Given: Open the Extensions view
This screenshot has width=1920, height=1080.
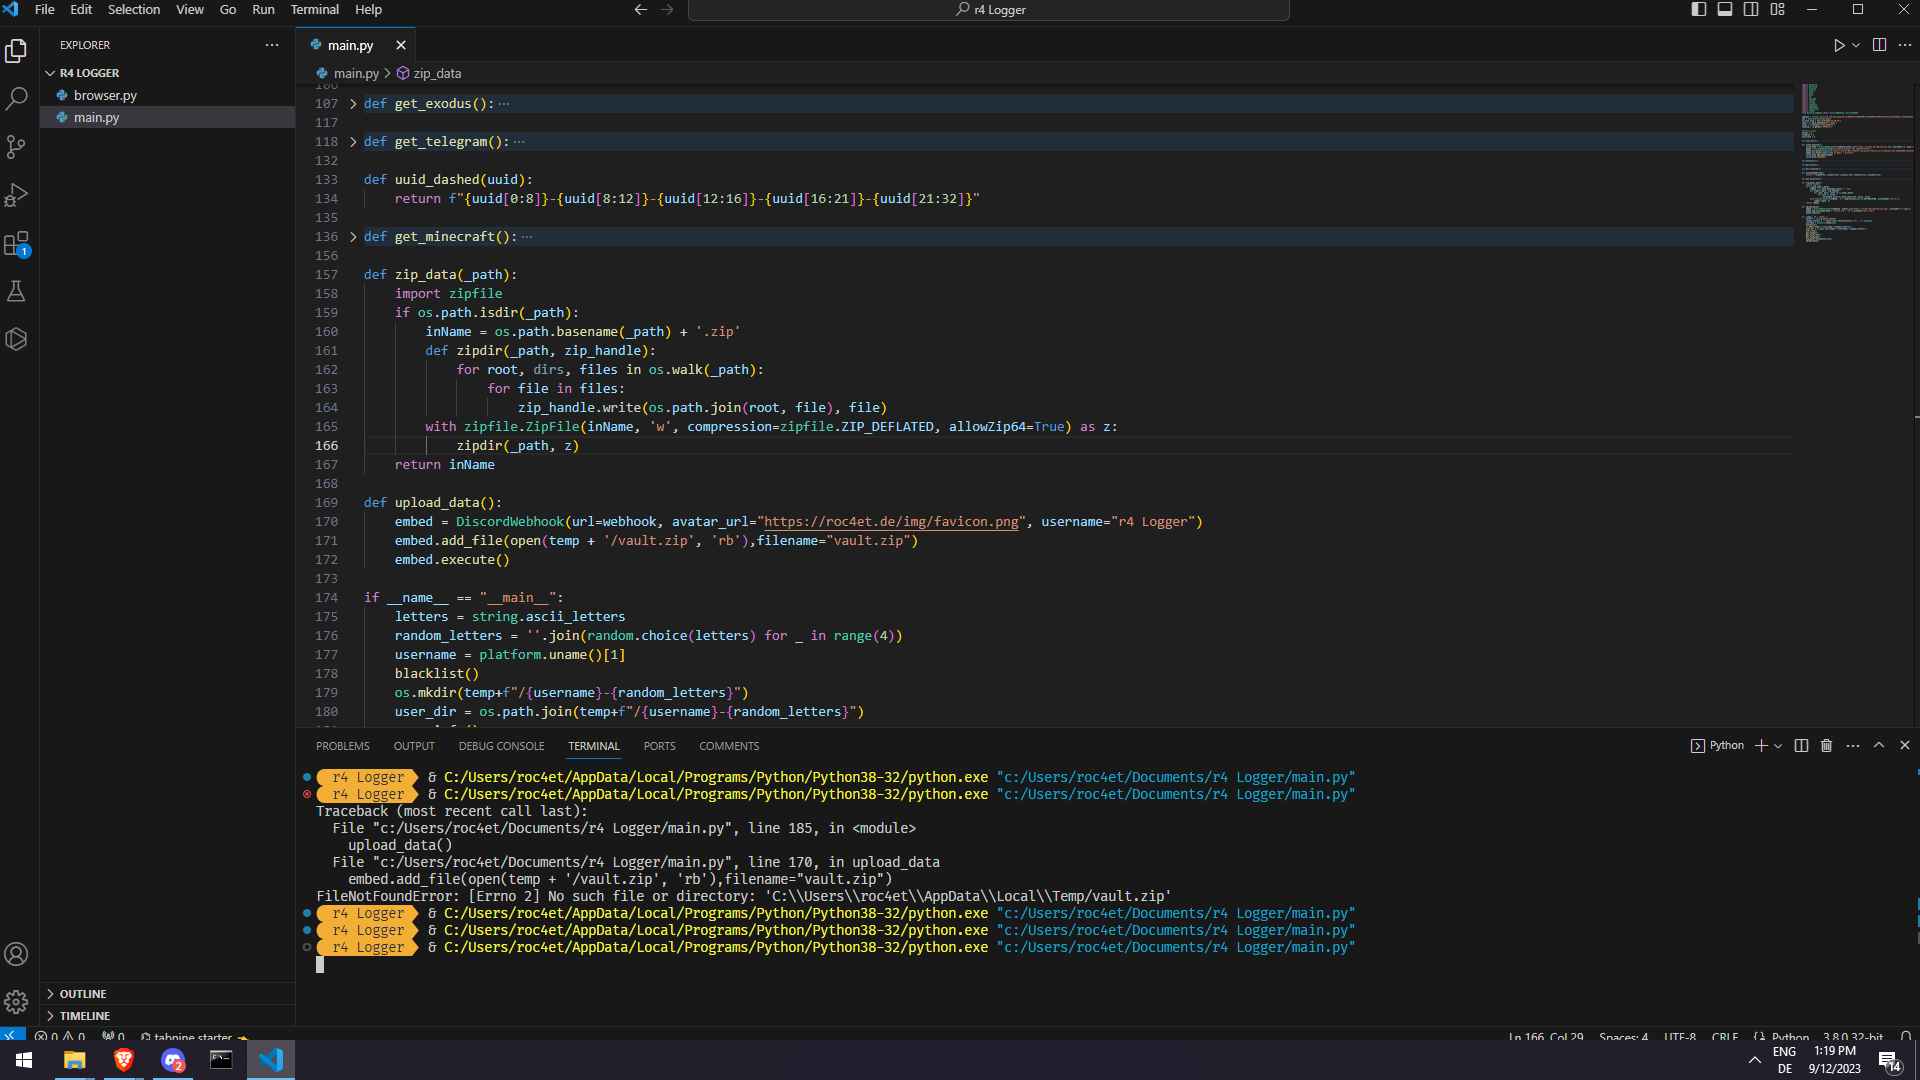Looking at the screenshot, I should [x=16, y=243].
